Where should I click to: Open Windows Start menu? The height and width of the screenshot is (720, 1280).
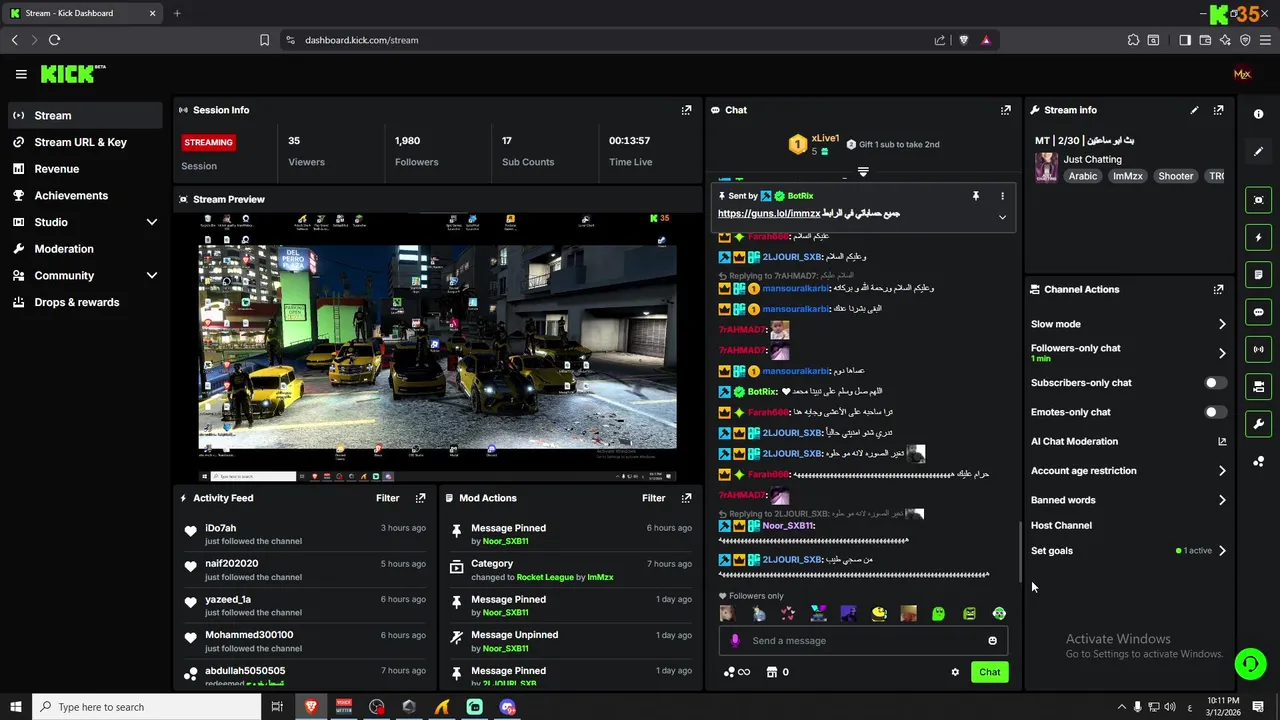pos(15,707)
